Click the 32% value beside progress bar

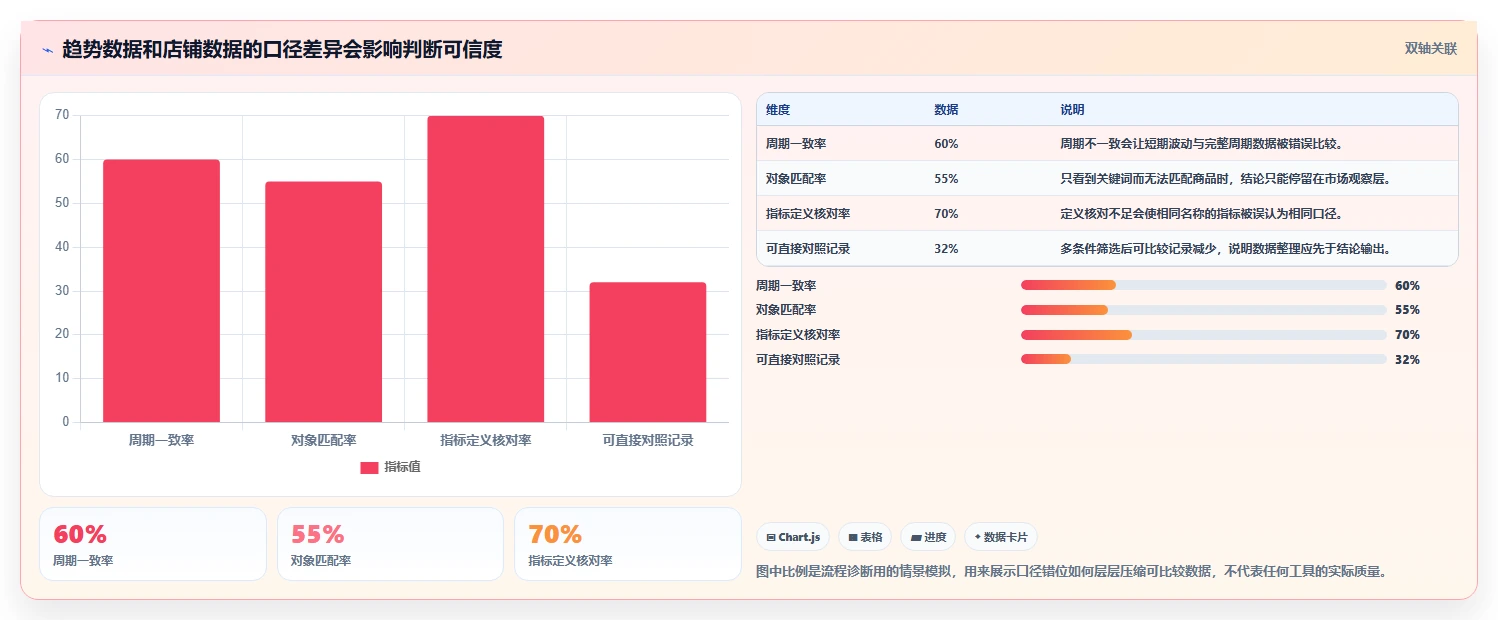1407,360
